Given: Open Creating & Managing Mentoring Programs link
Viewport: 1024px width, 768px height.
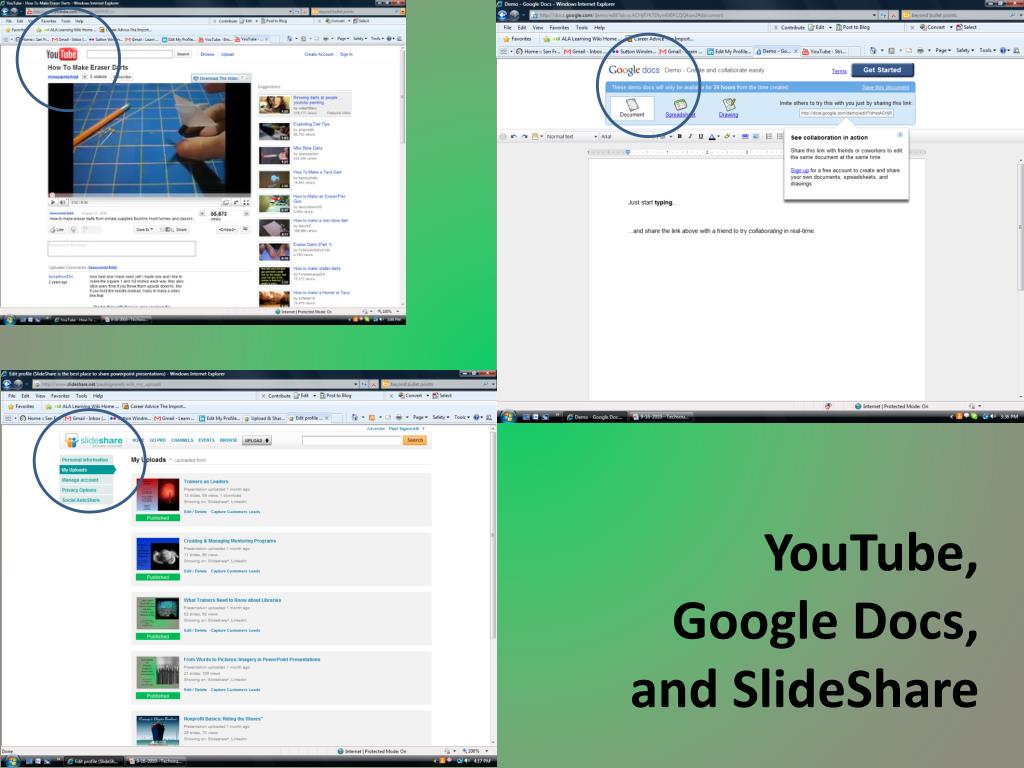Looking at the screenshot, I should point(230,541).
